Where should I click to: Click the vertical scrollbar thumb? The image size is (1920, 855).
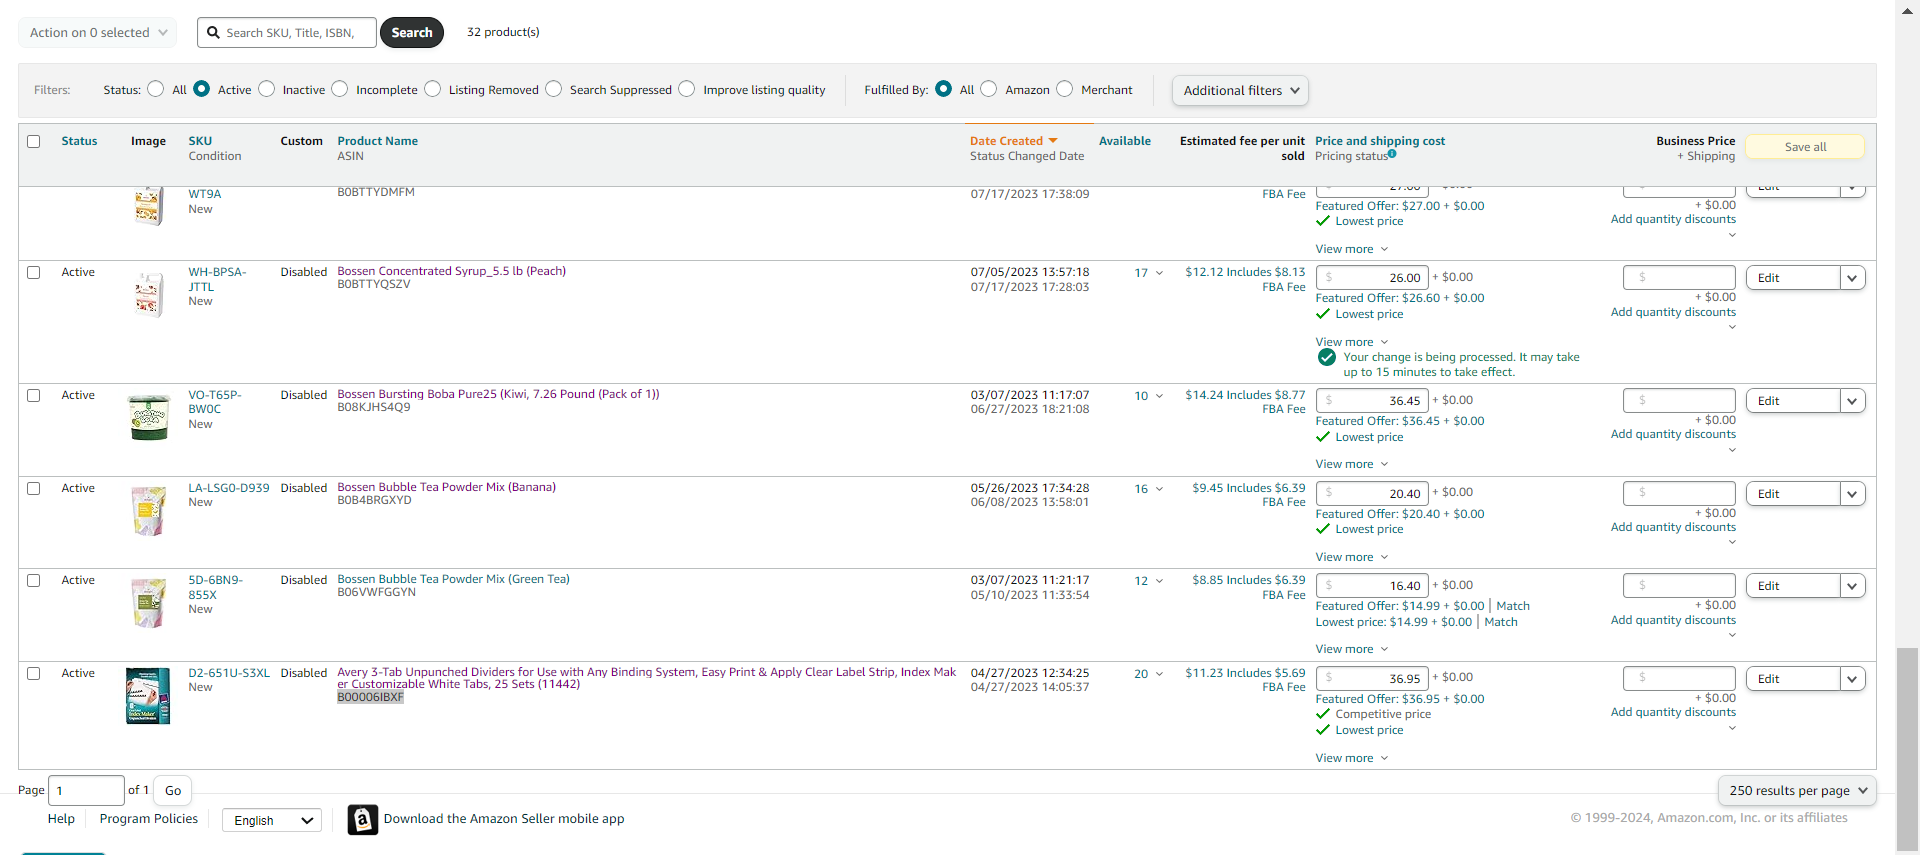[1908, 750]
